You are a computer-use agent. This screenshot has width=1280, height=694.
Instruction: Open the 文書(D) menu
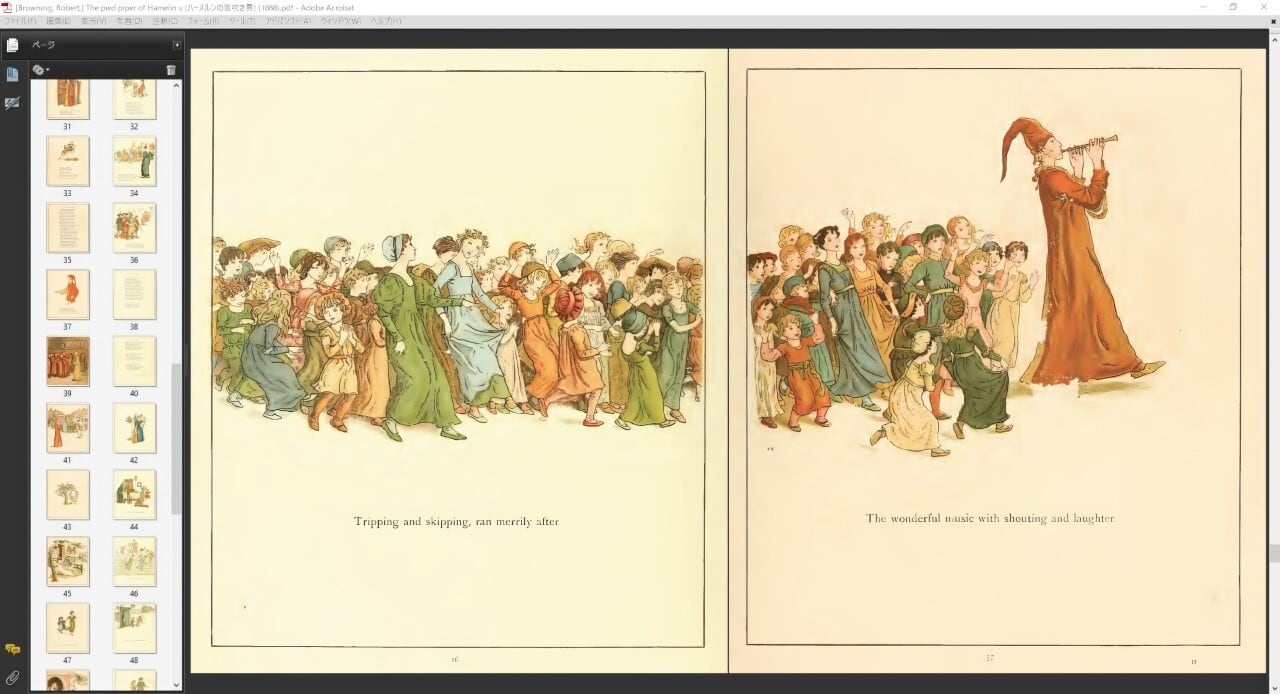click(x=129, y=20)
